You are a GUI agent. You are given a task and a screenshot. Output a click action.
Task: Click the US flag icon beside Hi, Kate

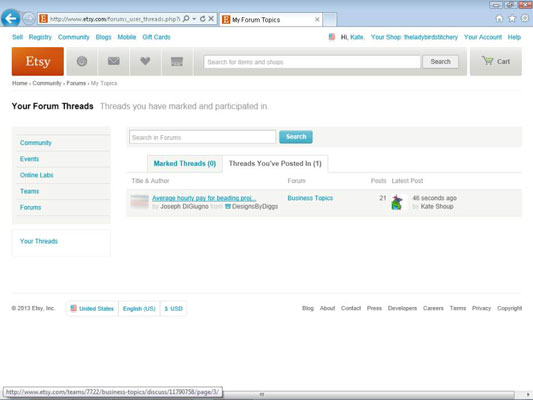click(332, 37)
